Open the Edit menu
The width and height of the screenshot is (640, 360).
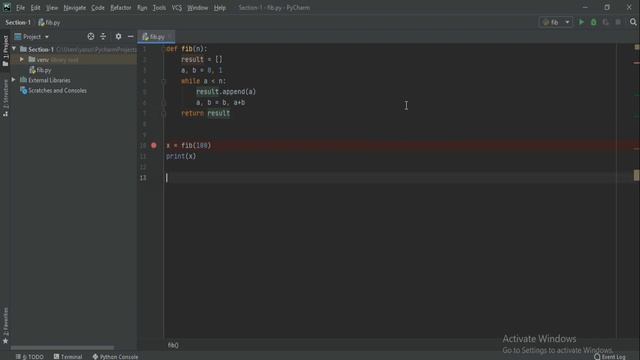[x=36, y=8]
